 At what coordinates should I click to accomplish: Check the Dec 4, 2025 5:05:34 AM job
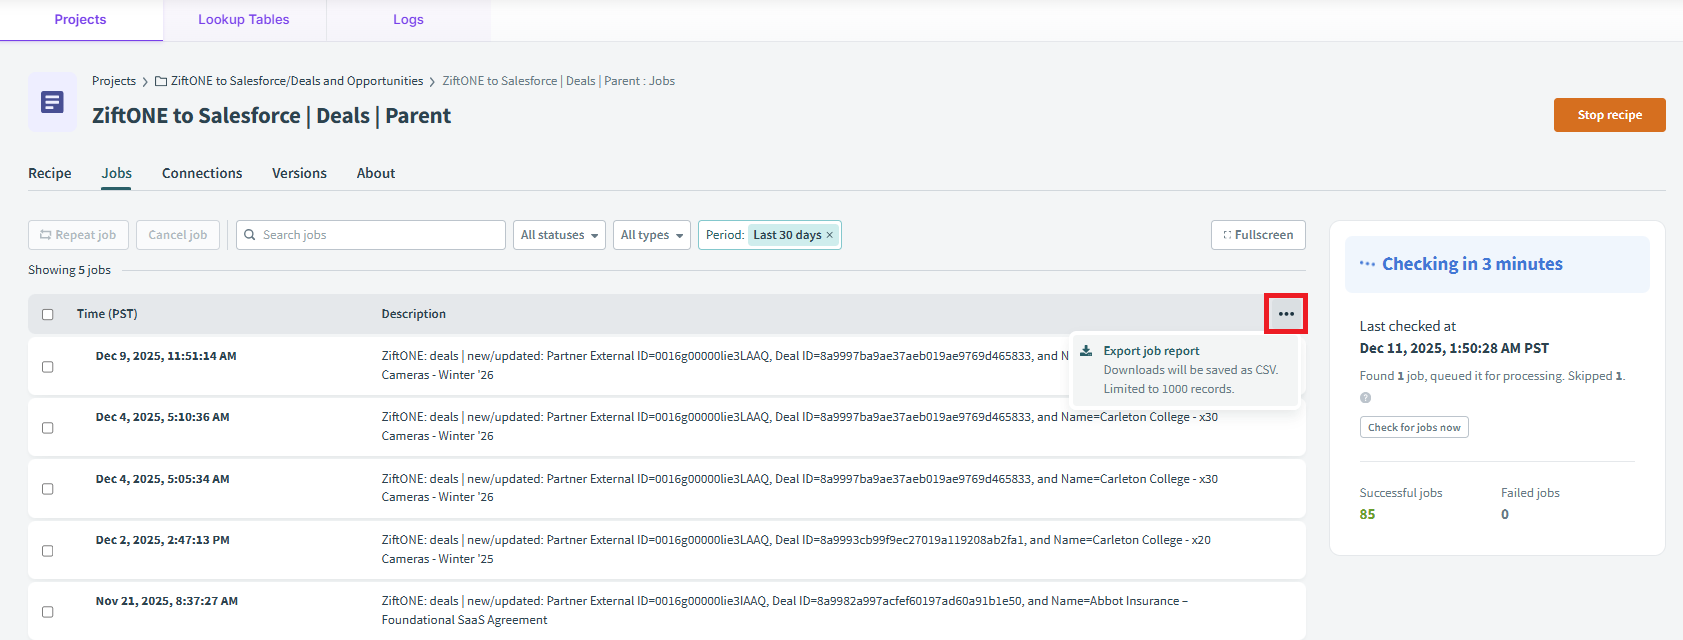click(47, 489)
